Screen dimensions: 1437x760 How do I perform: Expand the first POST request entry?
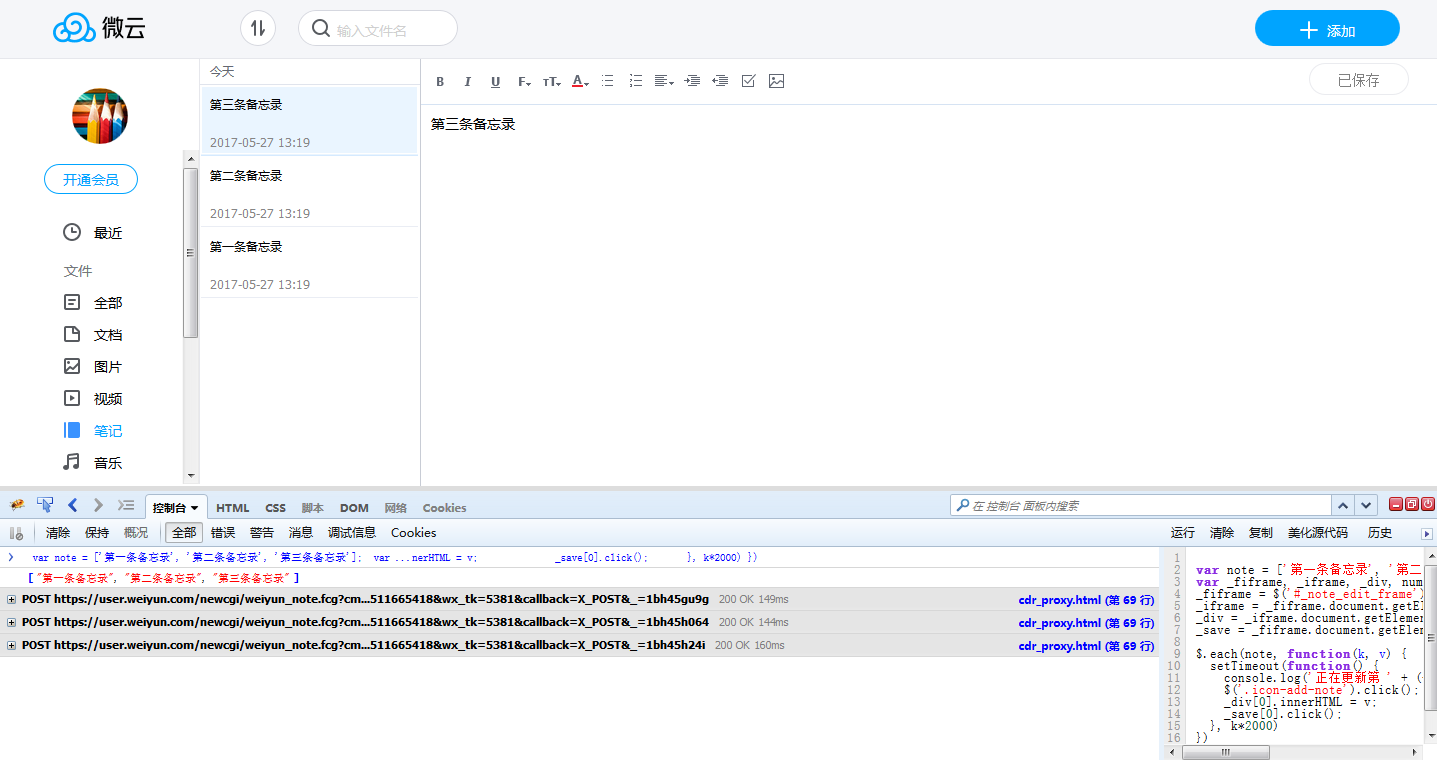coord(12,600)
